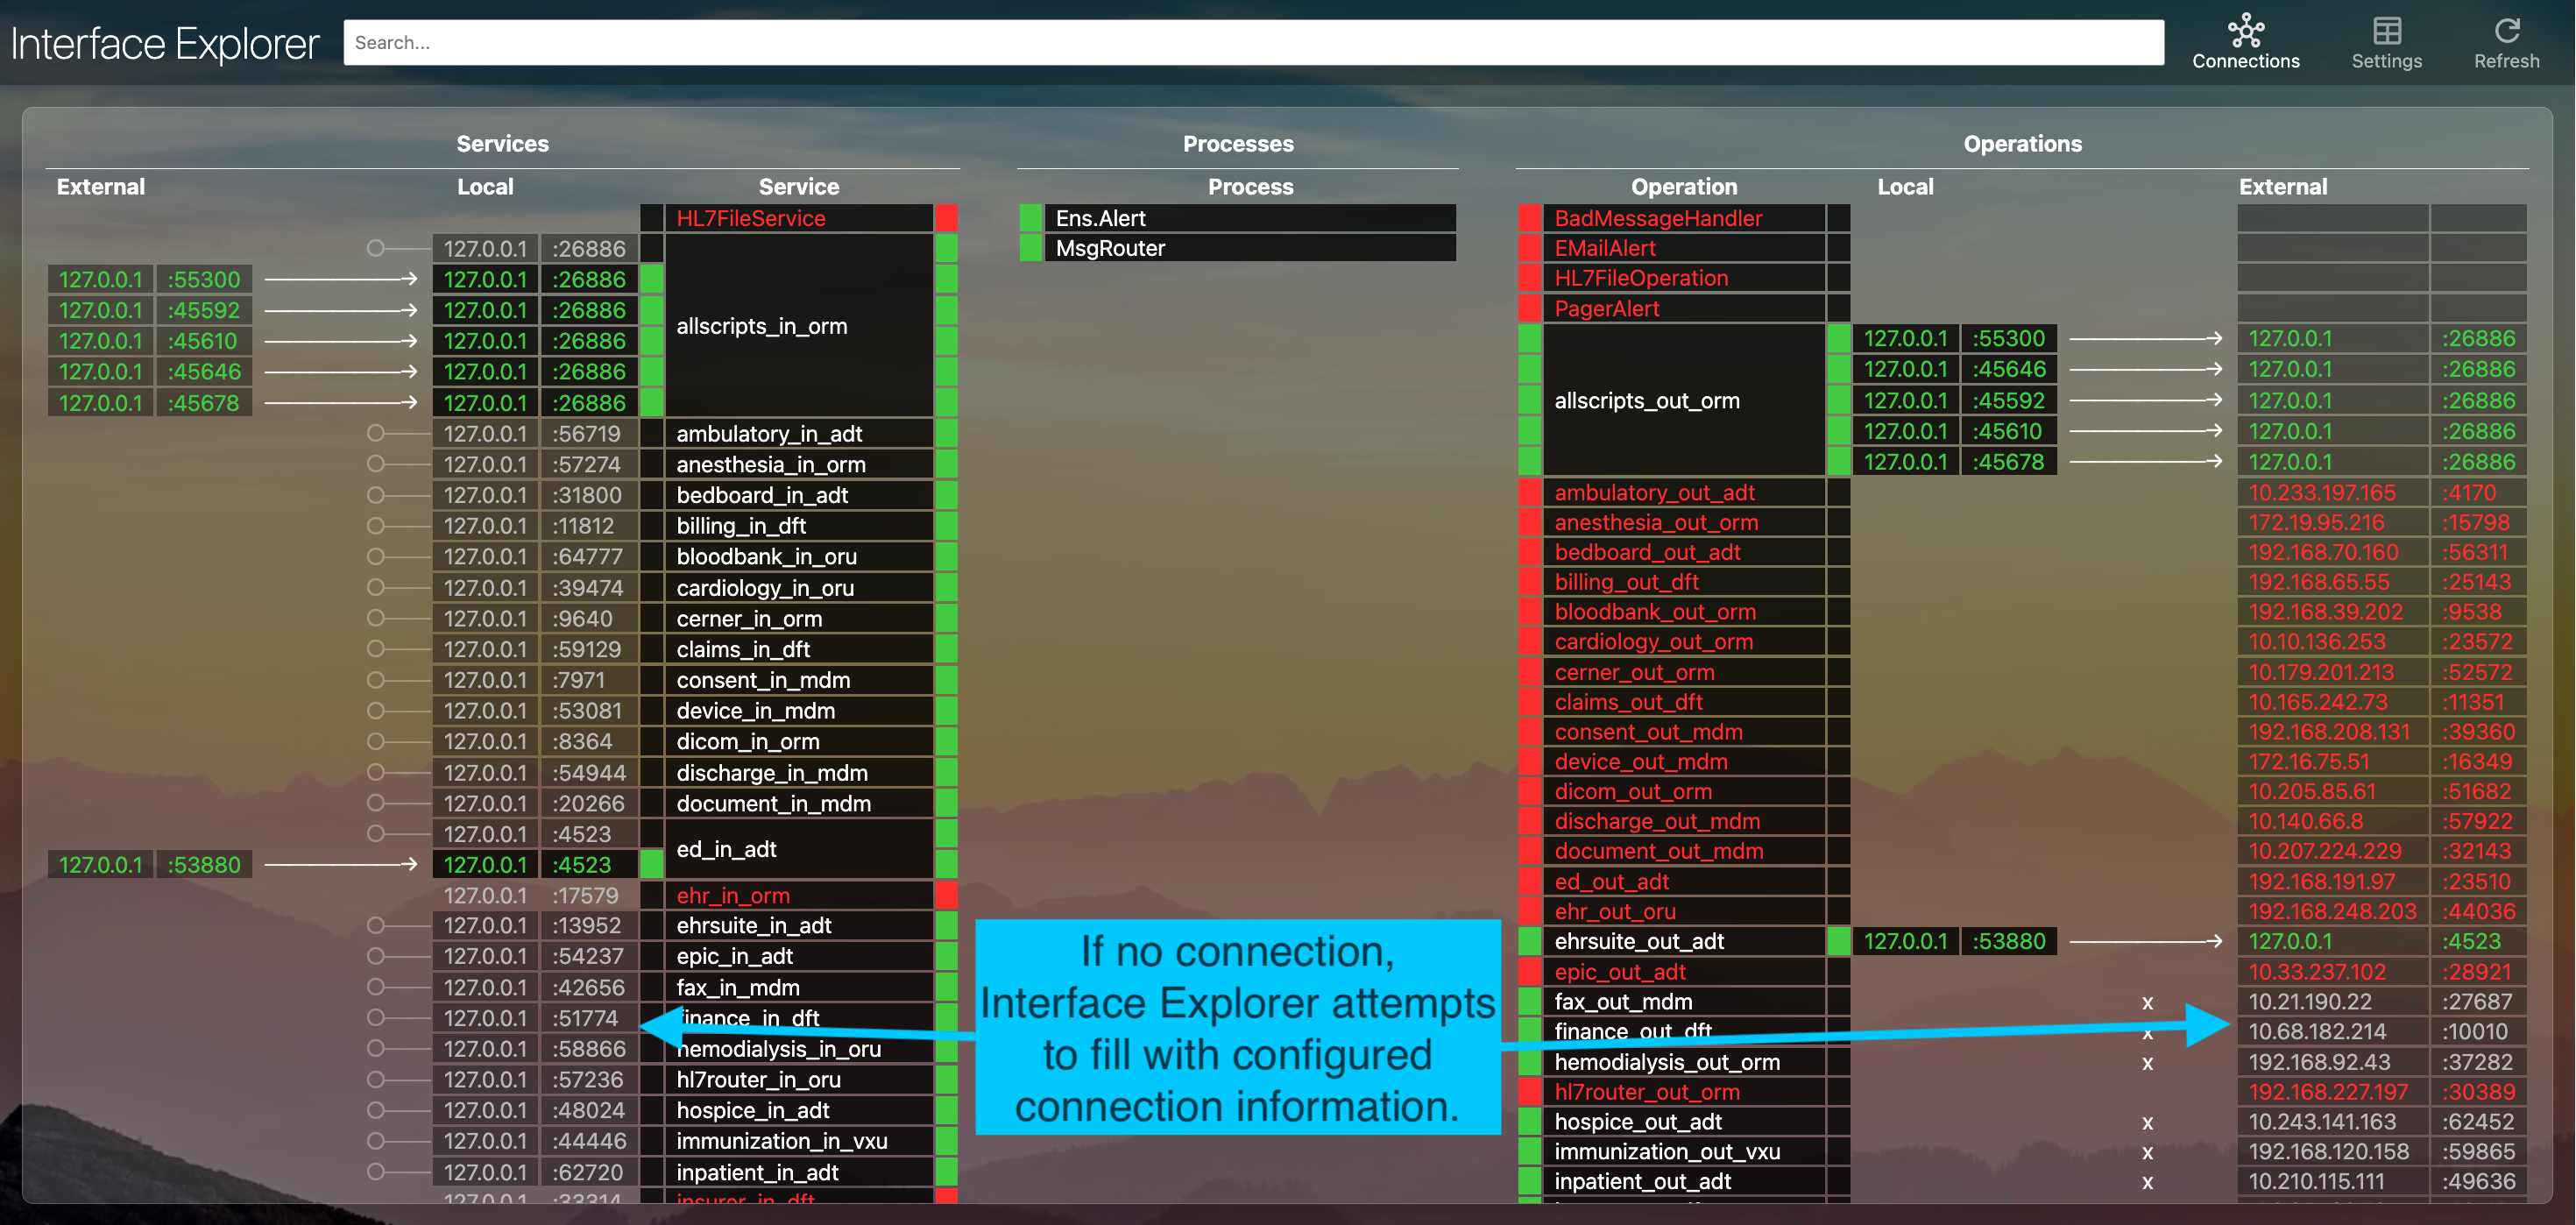
Task: Click the PagerAlert operation name
Action: point(1606,309)
